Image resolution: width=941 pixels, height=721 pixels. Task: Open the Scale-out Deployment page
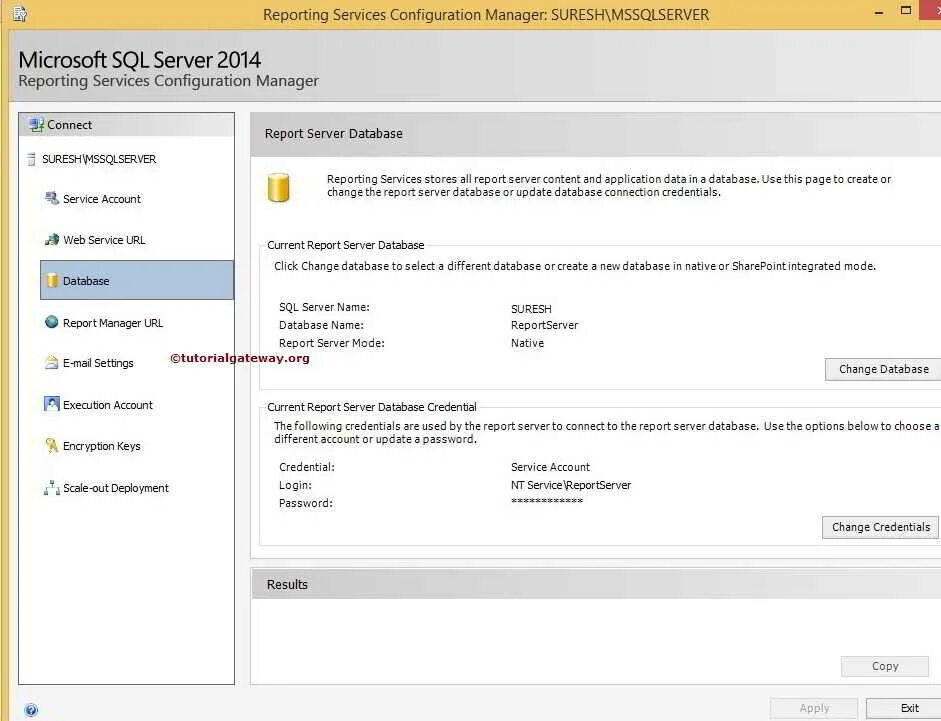coord(116,488)
